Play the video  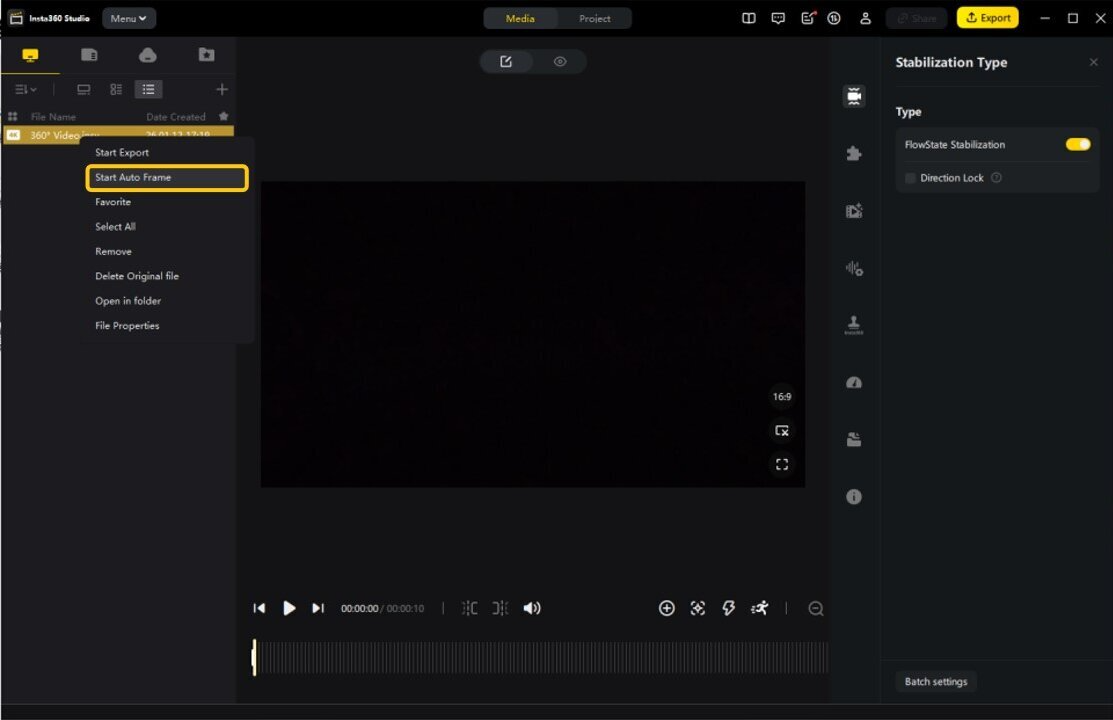coord(289,609)
